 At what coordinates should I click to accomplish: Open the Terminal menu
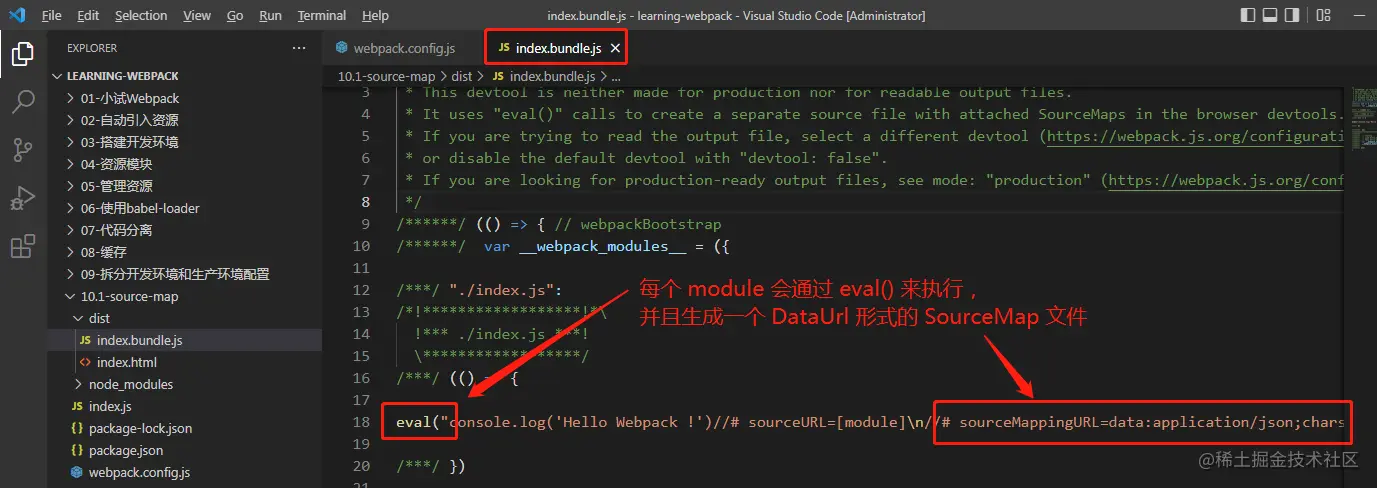[x=322, y=16]
